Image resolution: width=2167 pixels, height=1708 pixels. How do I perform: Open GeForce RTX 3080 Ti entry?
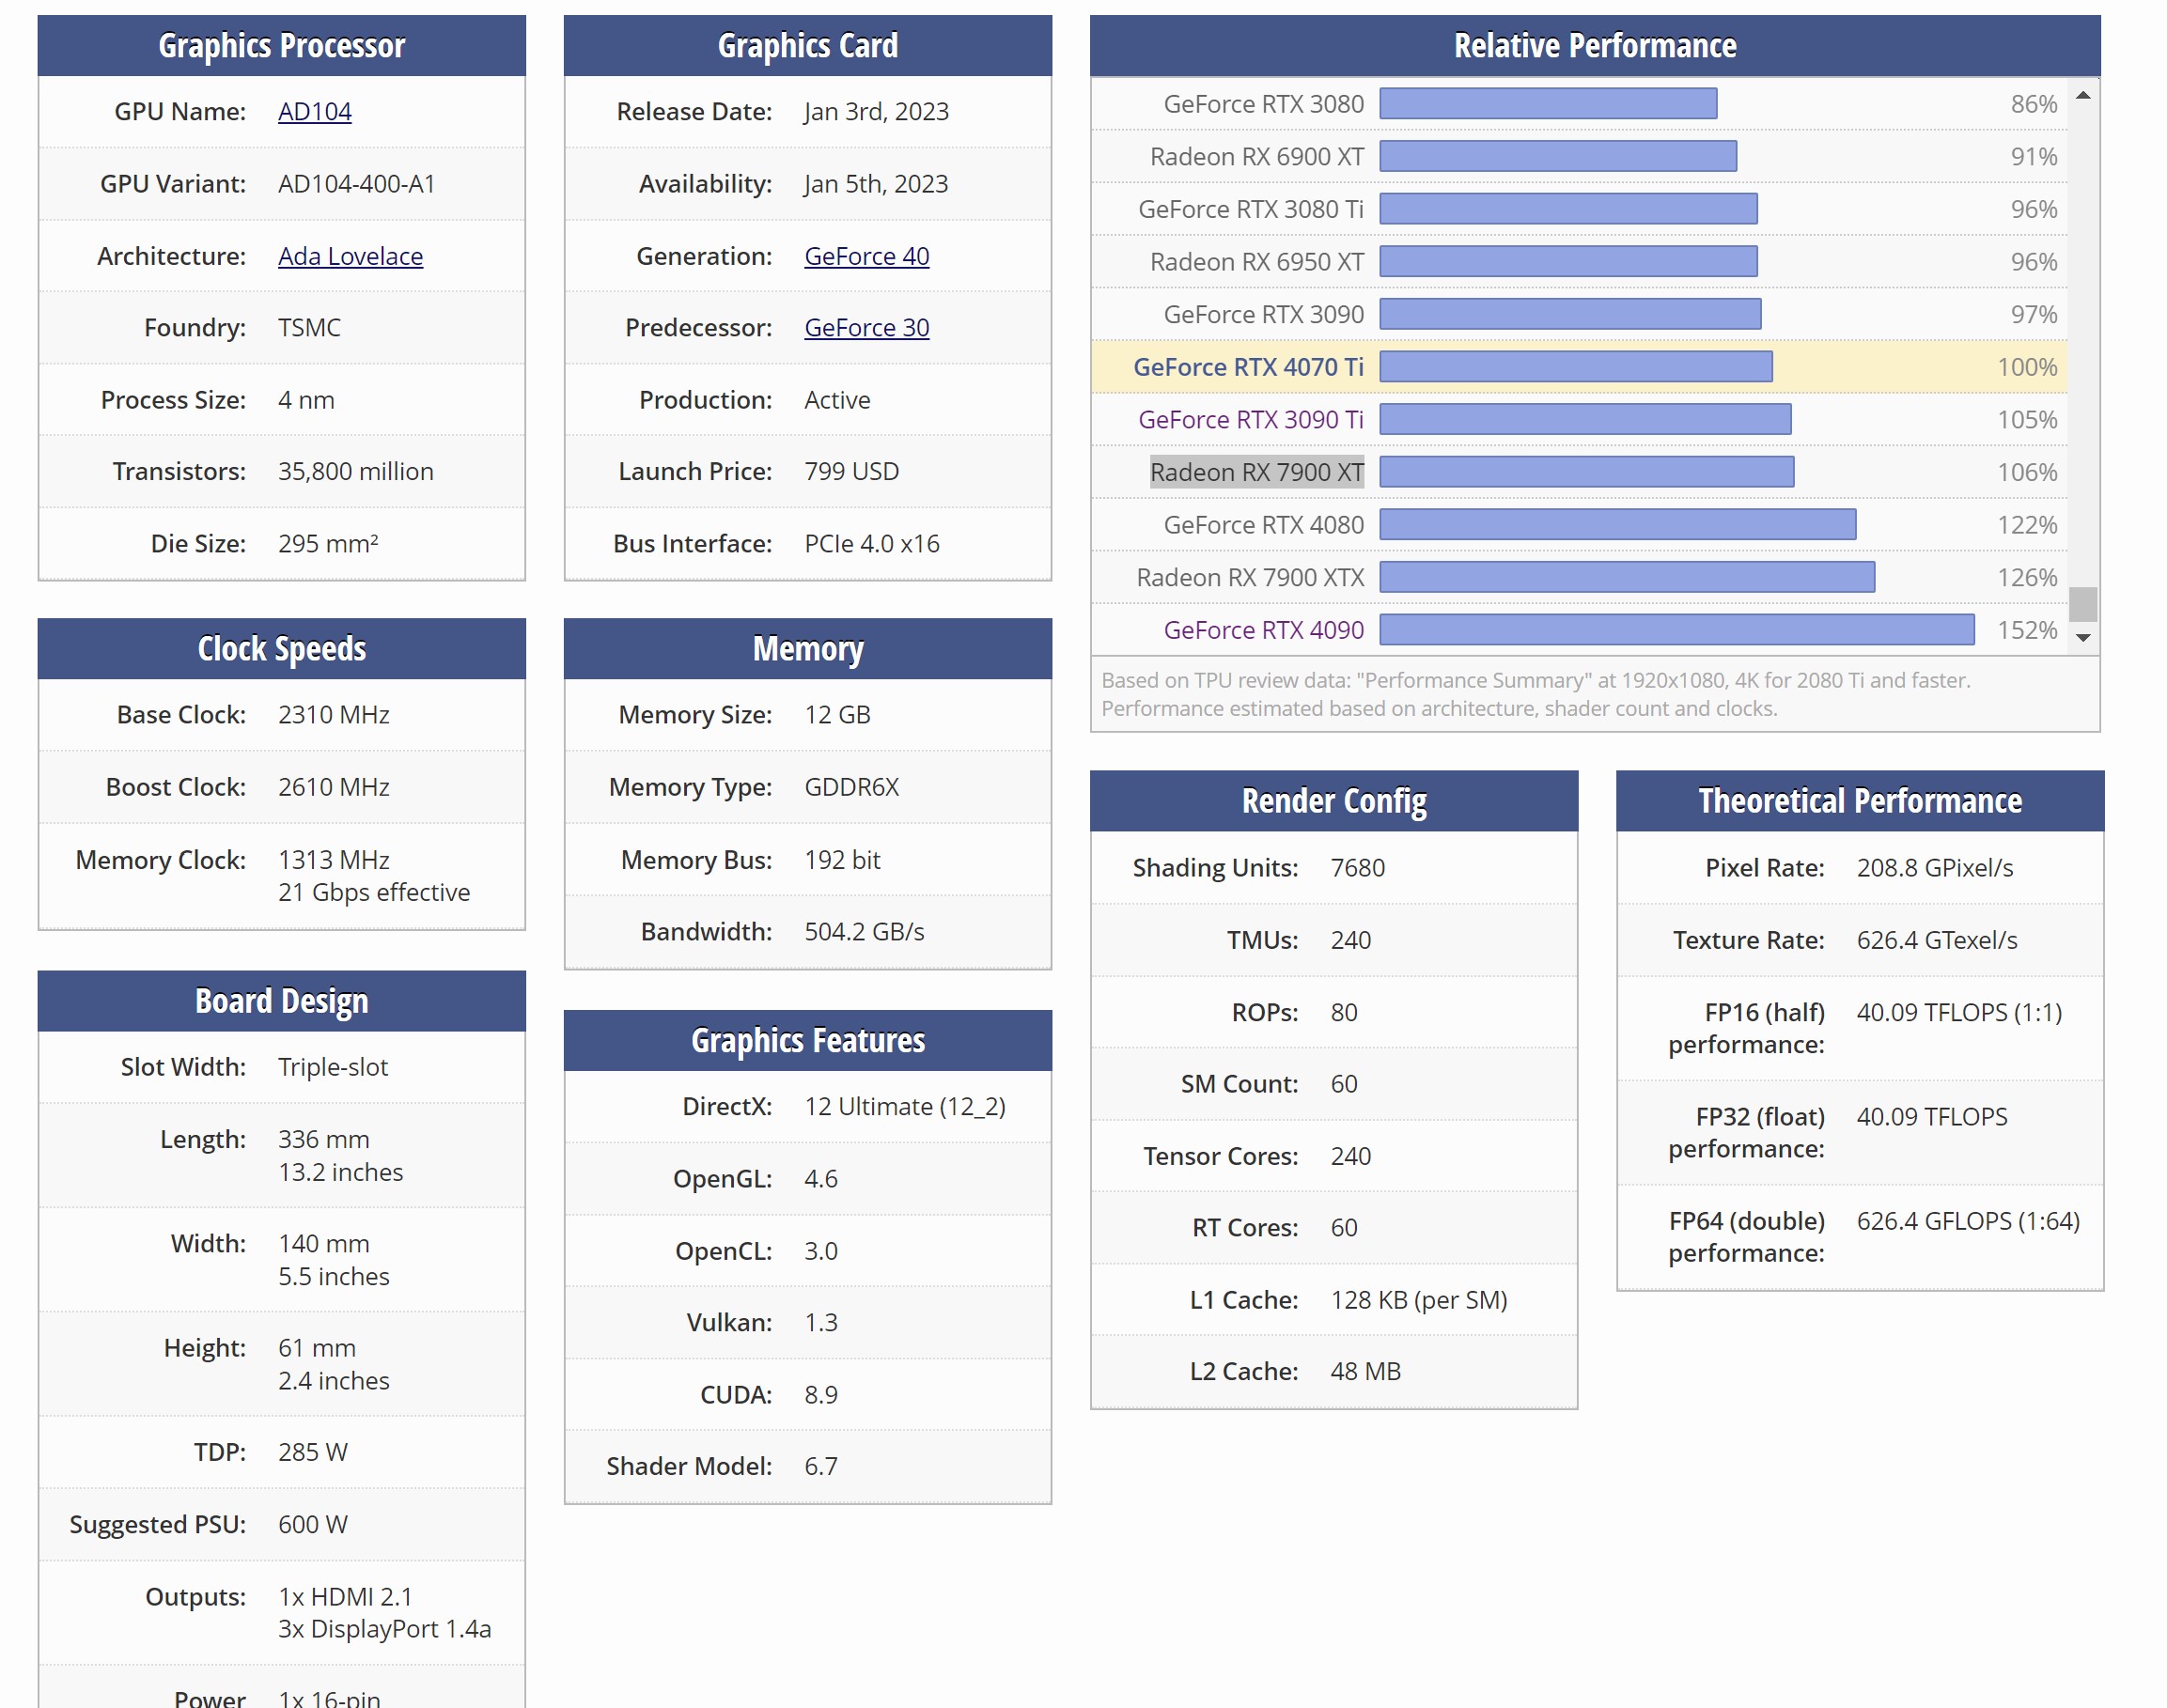point(1250,209)
